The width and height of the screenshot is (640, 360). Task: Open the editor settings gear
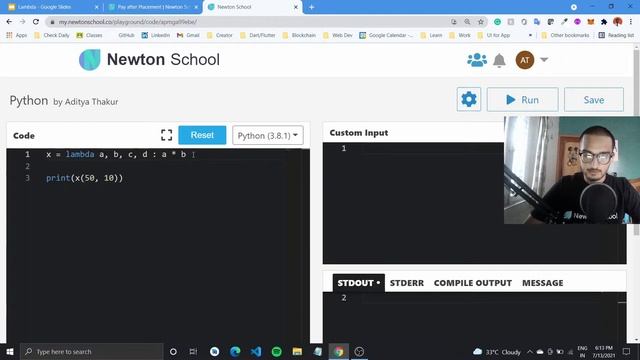[469, 99]
